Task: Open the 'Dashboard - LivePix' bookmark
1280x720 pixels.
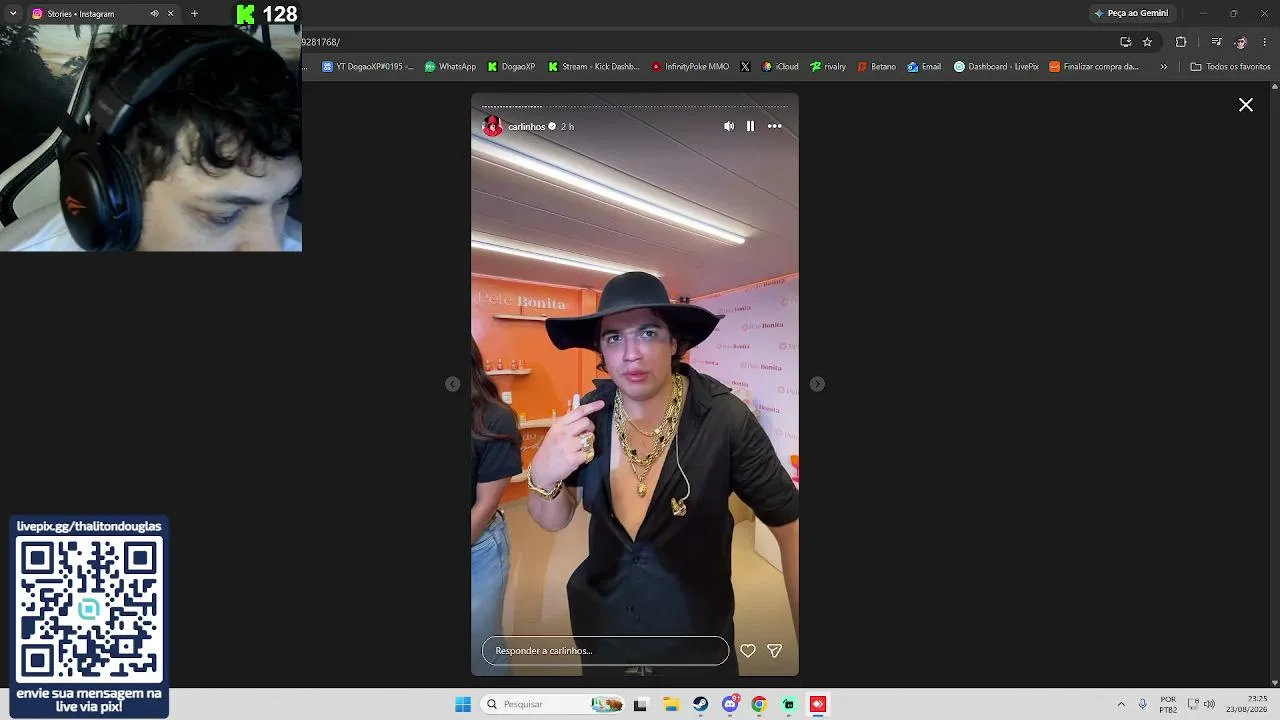Action: 996,67
